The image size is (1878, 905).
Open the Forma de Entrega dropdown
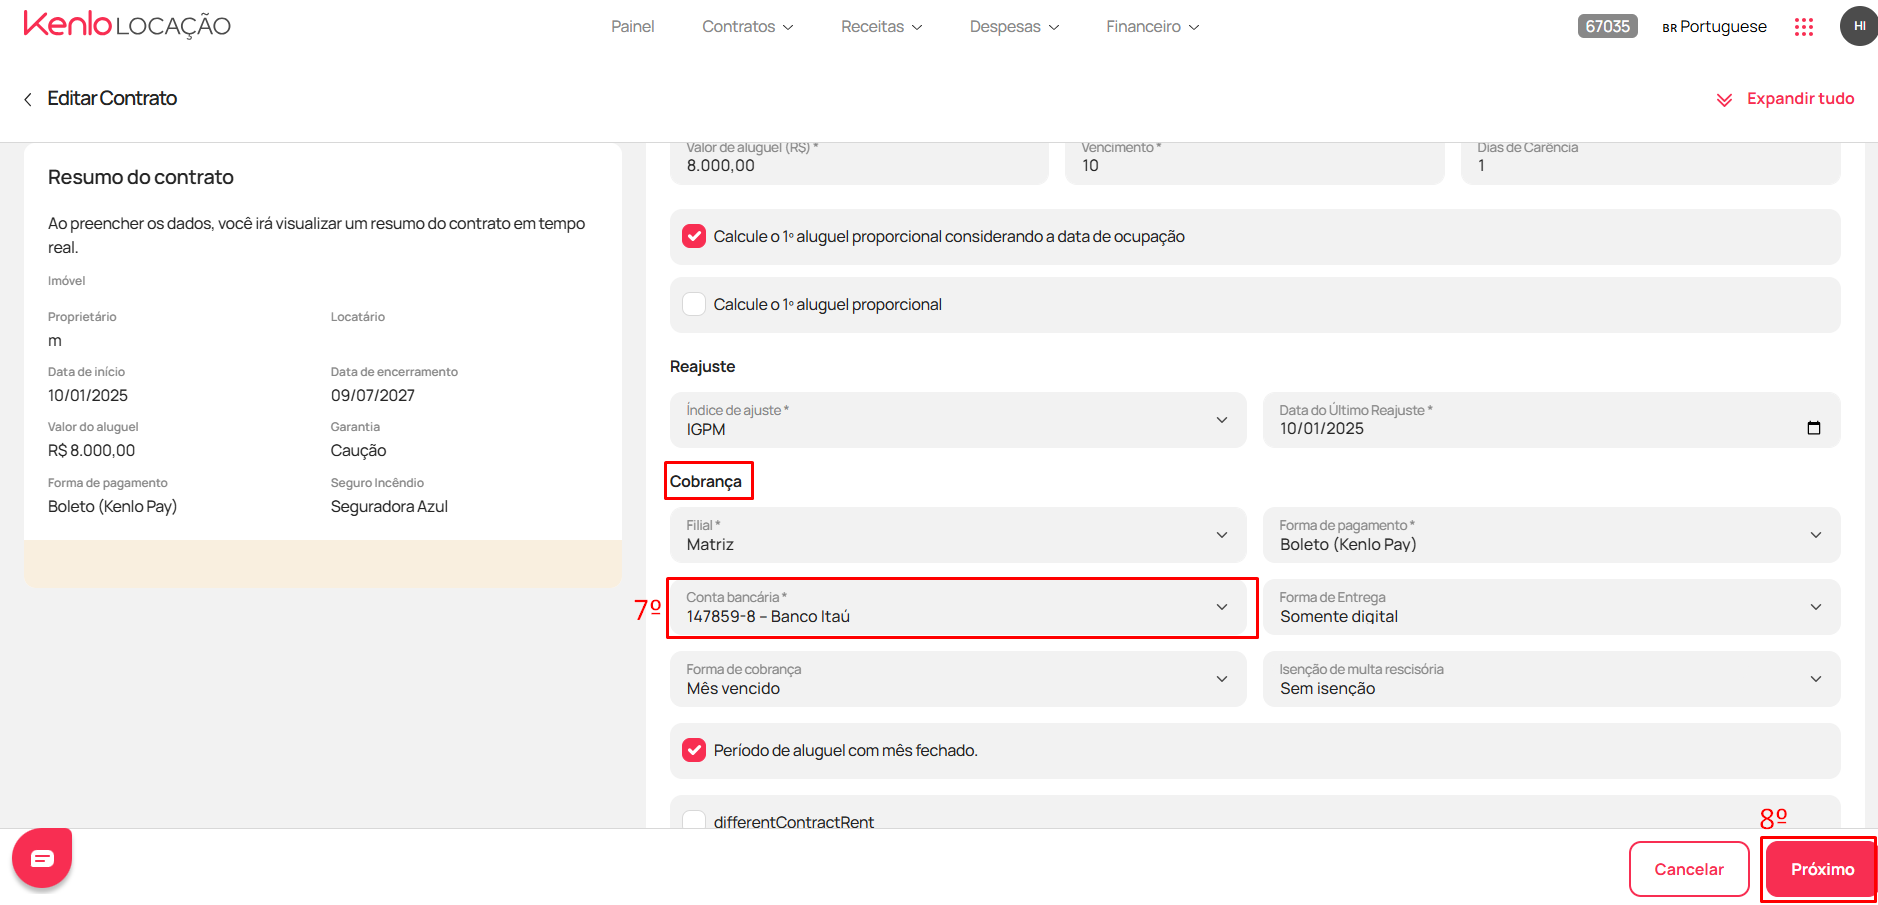pyautogui.click(x=1551, y=607)
